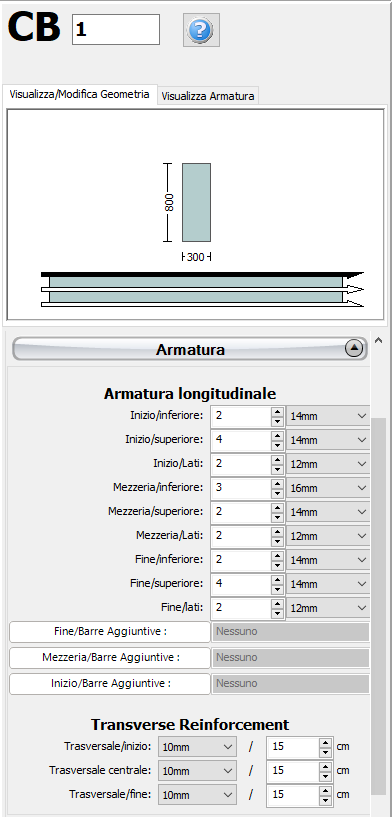Open Inizio/inferiore diameter dropdown showing 14mm
This screenshot has height=817, width=392.
328,416
